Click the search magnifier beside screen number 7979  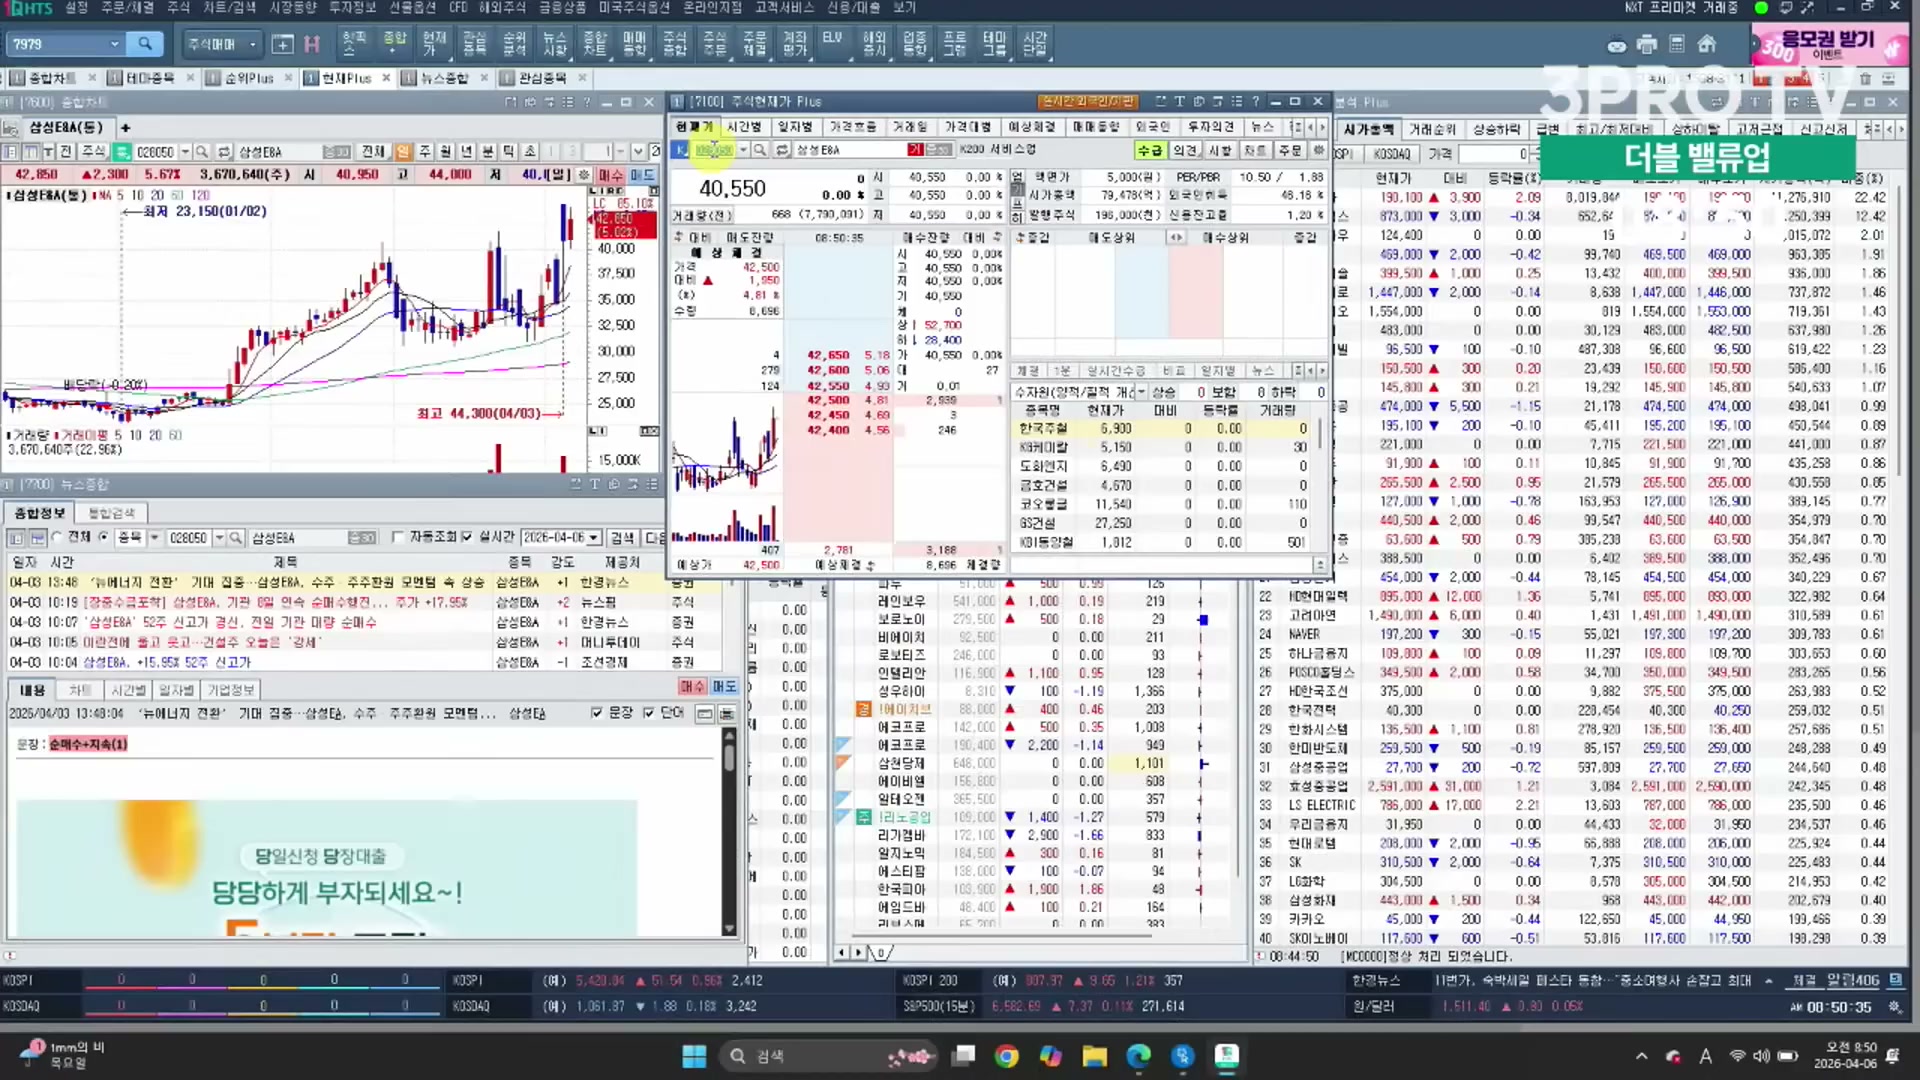coord(145,44)
